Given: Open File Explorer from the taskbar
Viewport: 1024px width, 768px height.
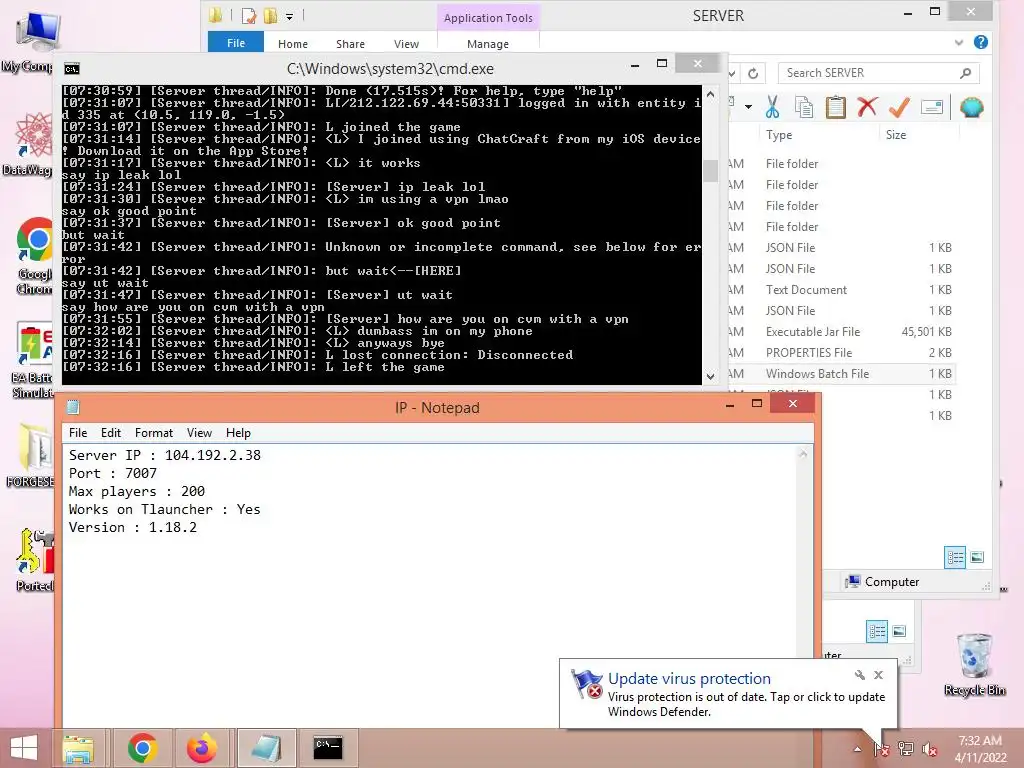Looking at the screenshot, I should [x=78, y=748].
